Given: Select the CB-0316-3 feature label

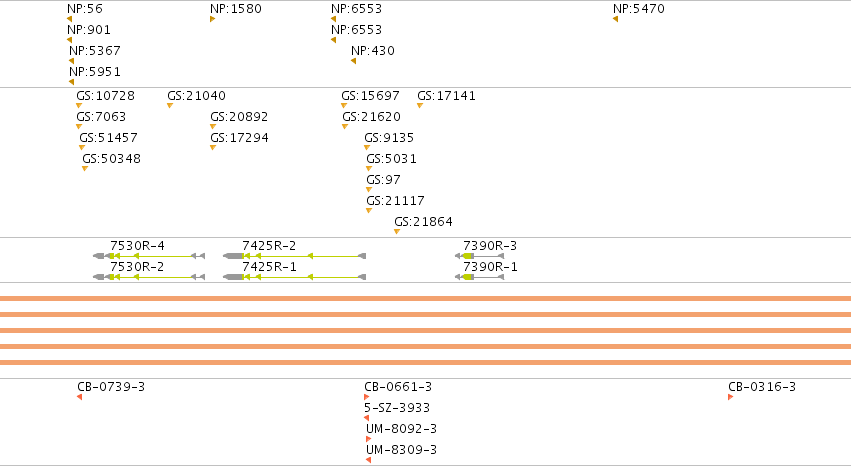Looking at the screenshot, I should (762, 387).
